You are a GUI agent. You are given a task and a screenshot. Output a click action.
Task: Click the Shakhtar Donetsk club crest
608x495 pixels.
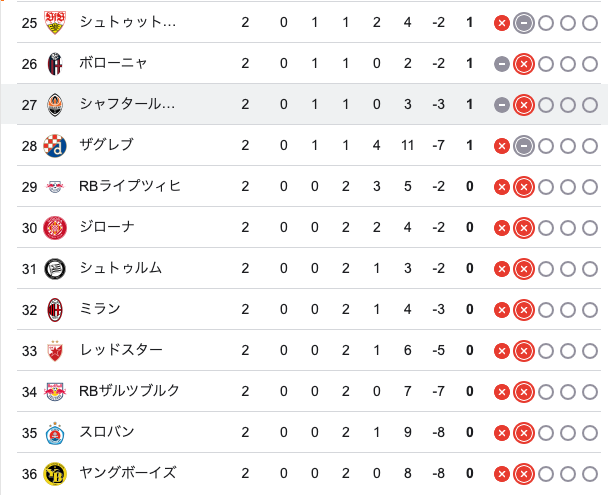pos(55,105)
